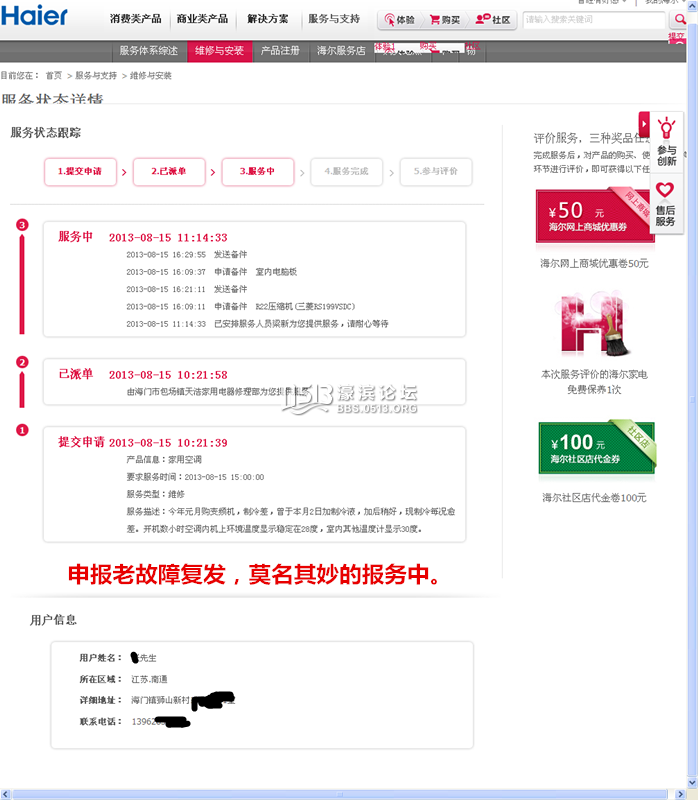Click step 2.已派单 button
The width and height of the screenshot is (698, 800).
pos(169,172)
